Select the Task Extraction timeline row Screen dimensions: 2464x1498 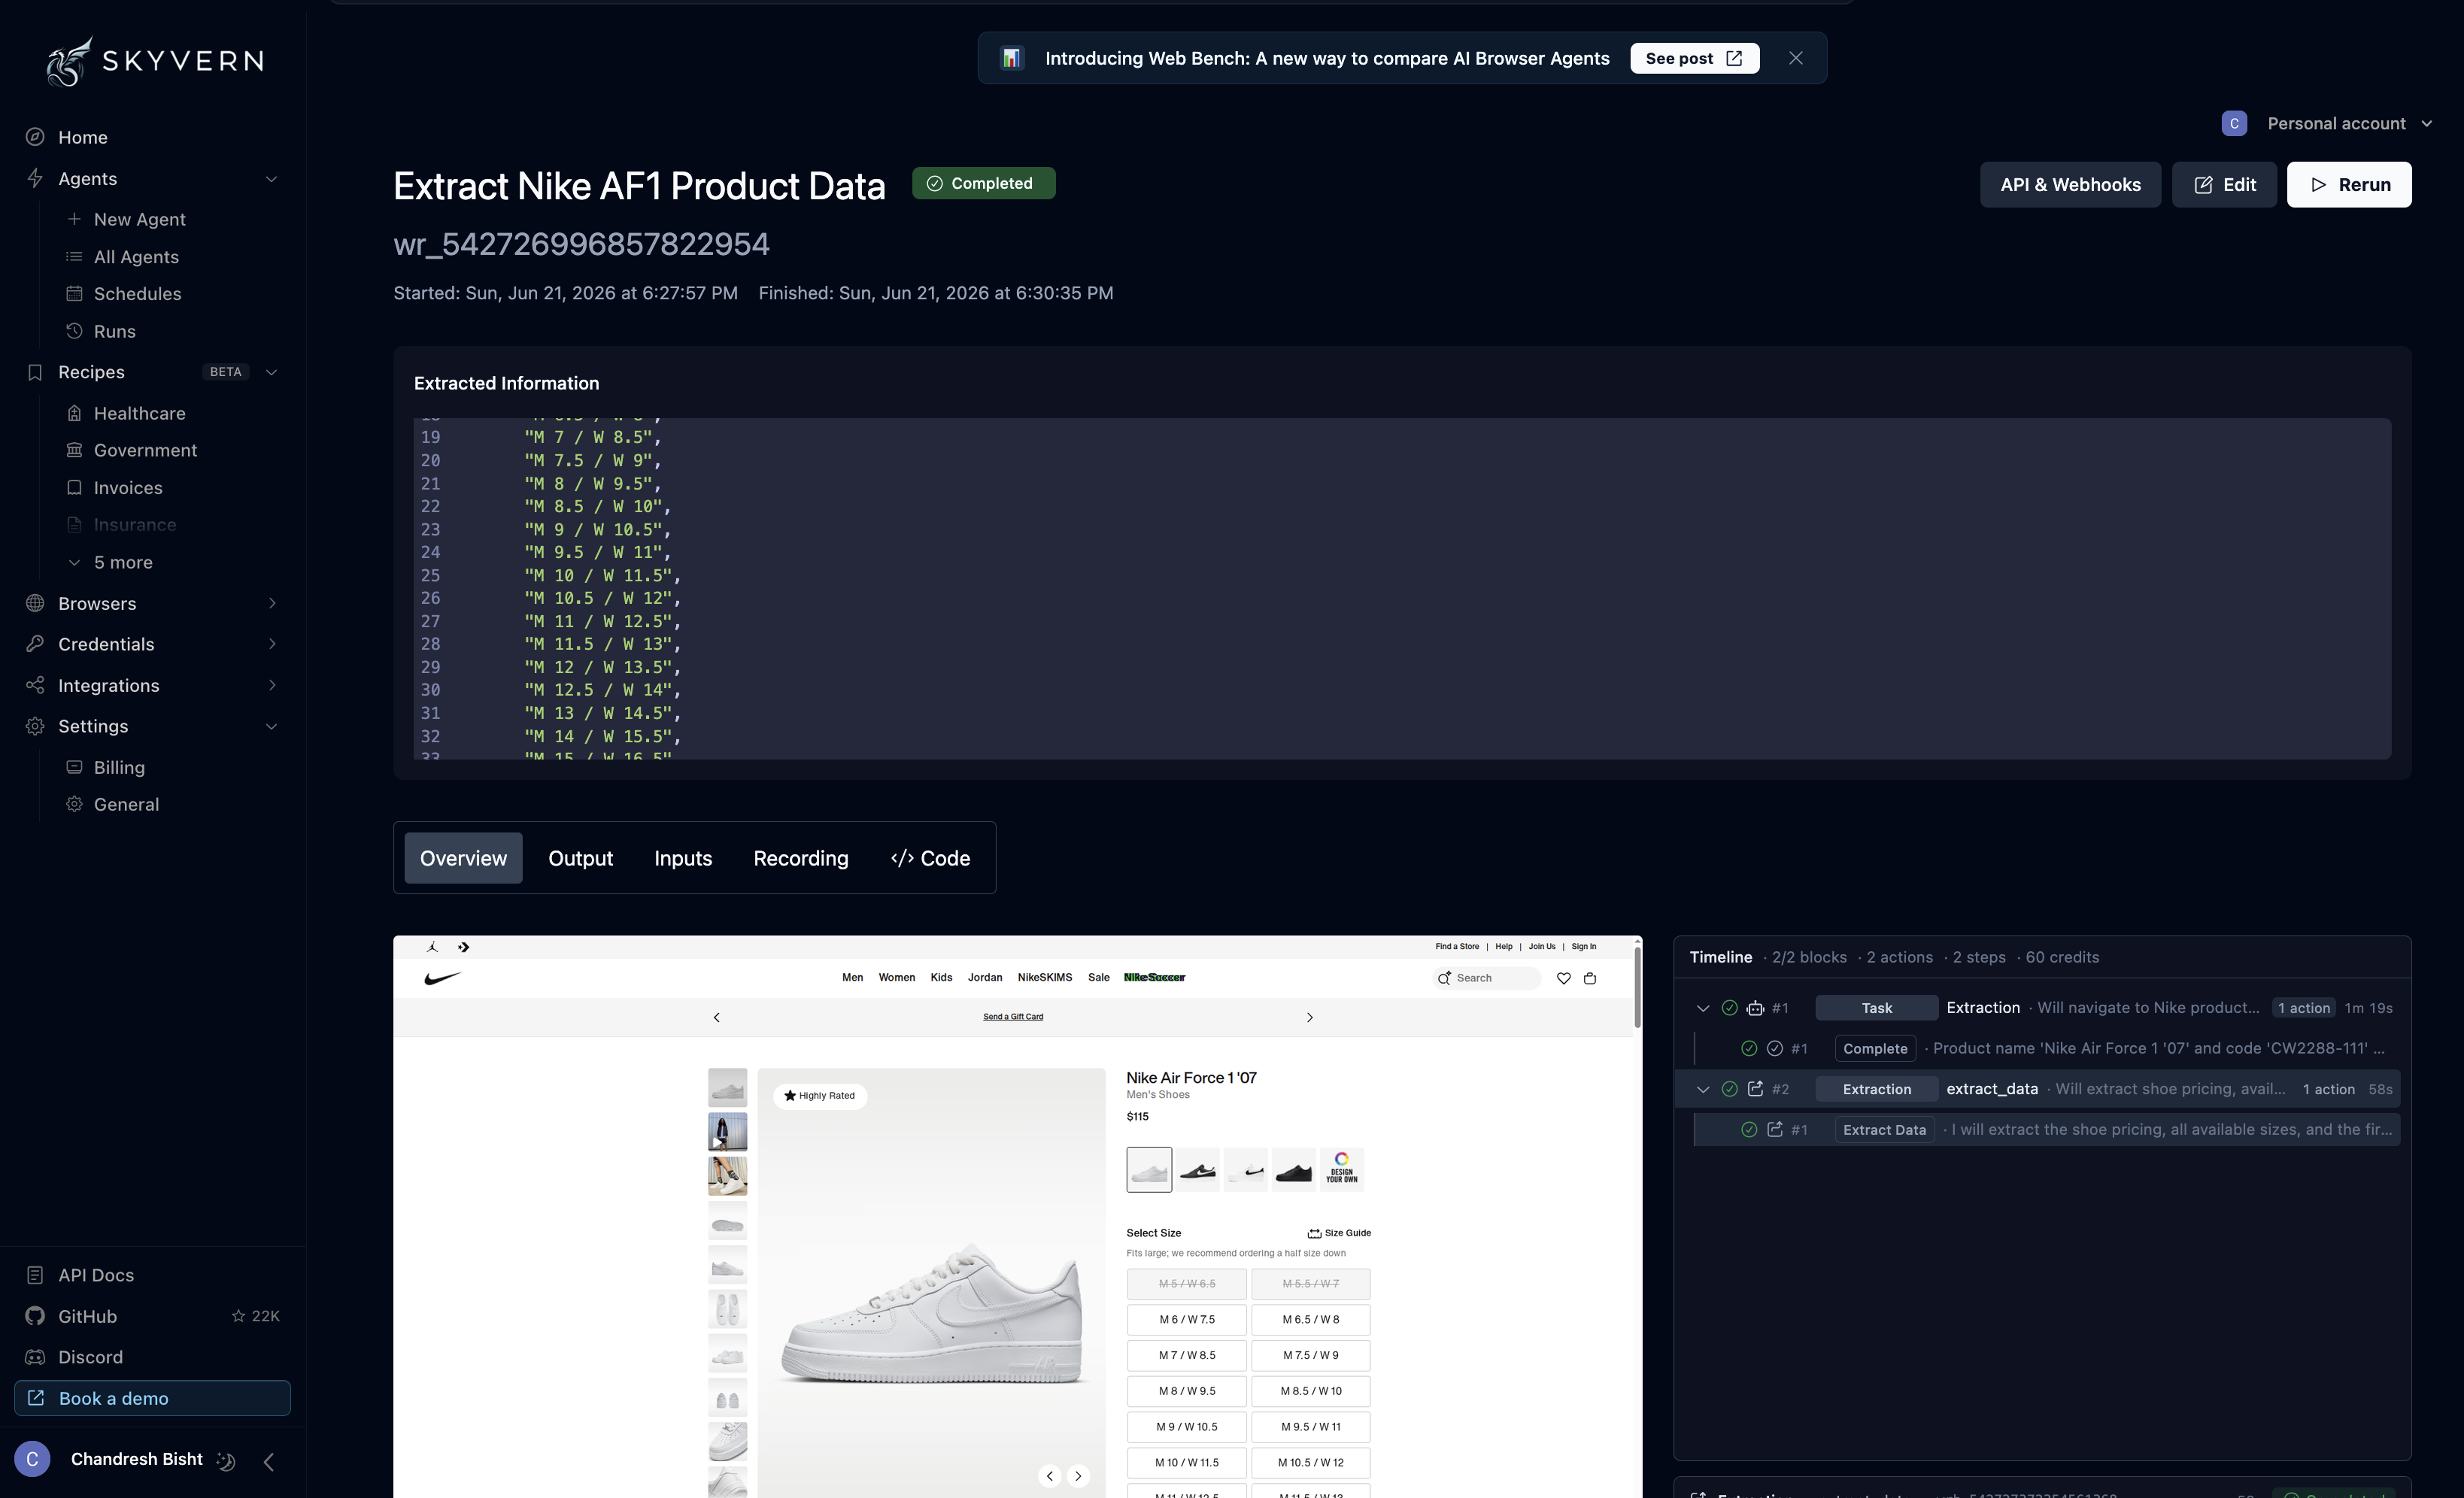(2040, 1008)
